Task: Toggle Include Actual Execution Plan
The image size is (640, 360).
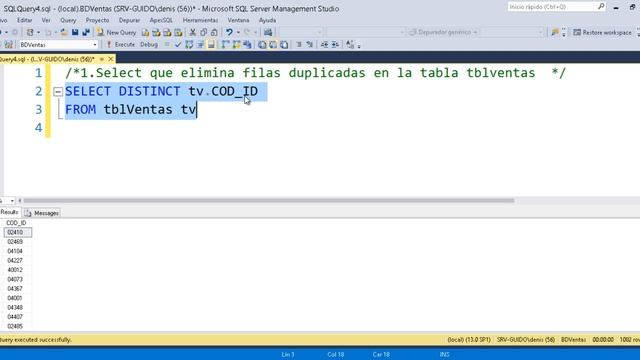Action: click(x=225, y=44)
